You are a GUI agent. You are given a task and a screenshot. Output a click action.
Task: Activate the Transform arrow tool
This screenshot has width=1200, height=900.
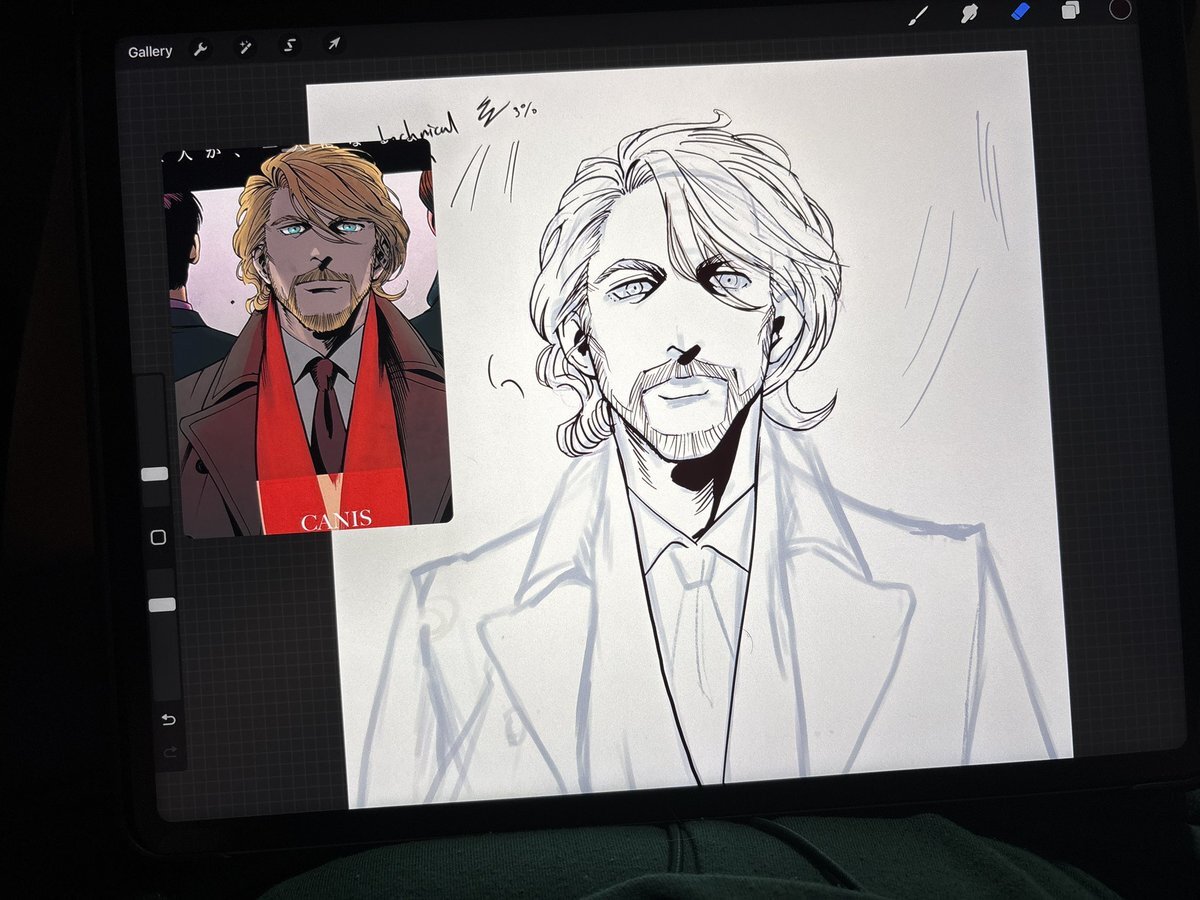[334, 43]
